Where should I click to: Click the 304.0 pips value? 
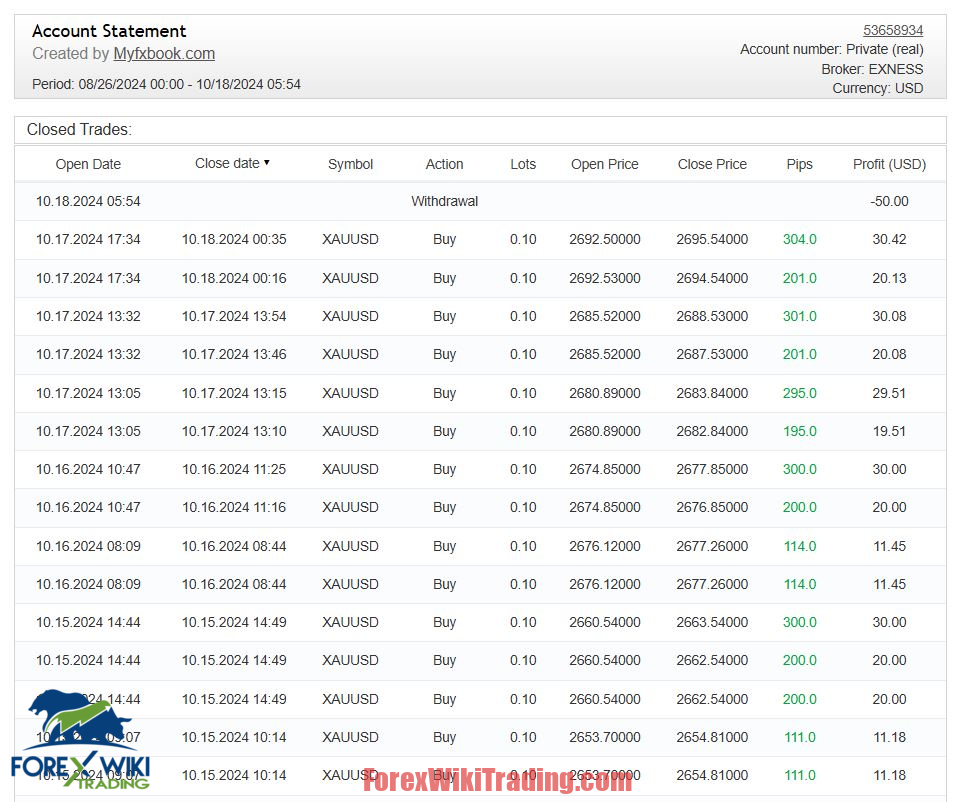(799, 239)
